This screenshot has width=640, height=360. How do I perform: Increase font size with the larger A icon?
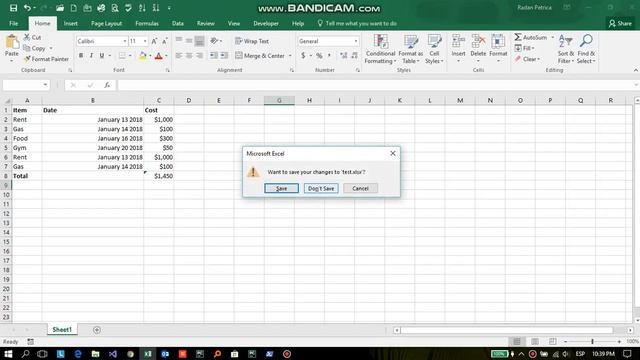(x=154, y=41)
